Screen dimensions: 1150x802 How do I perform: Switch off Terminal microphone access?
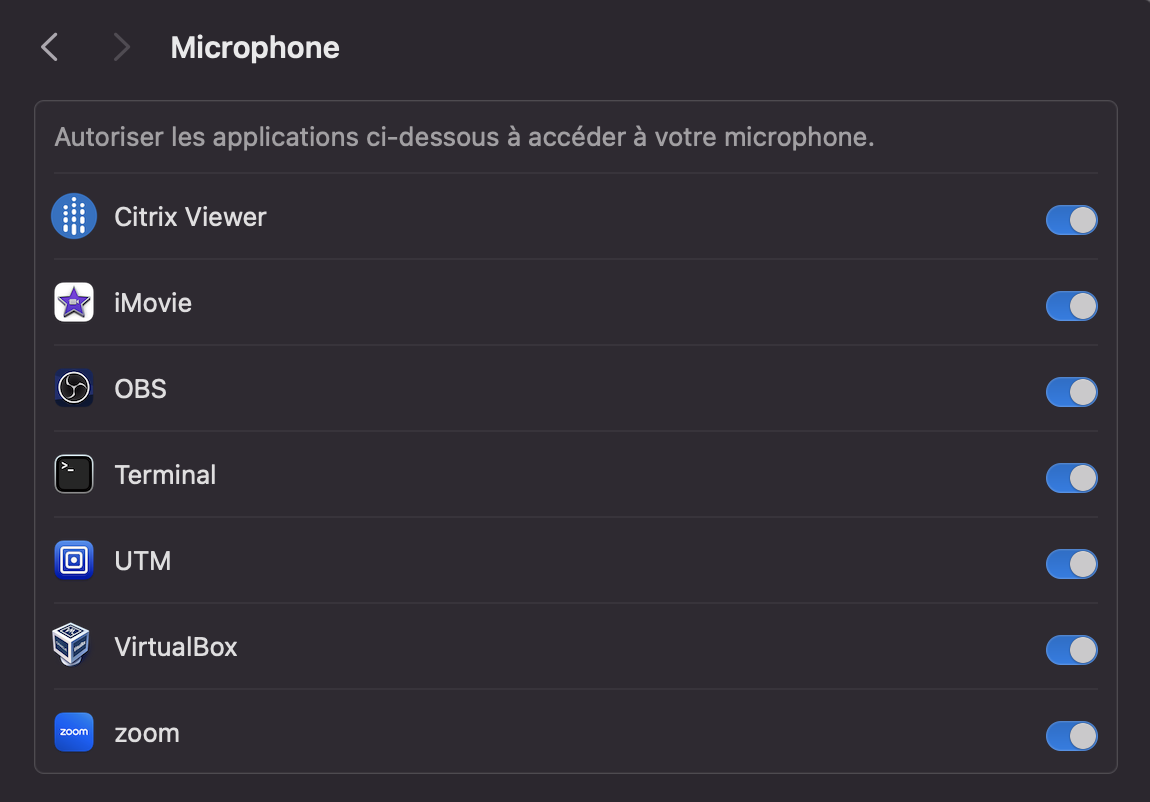click(1072, 478)
